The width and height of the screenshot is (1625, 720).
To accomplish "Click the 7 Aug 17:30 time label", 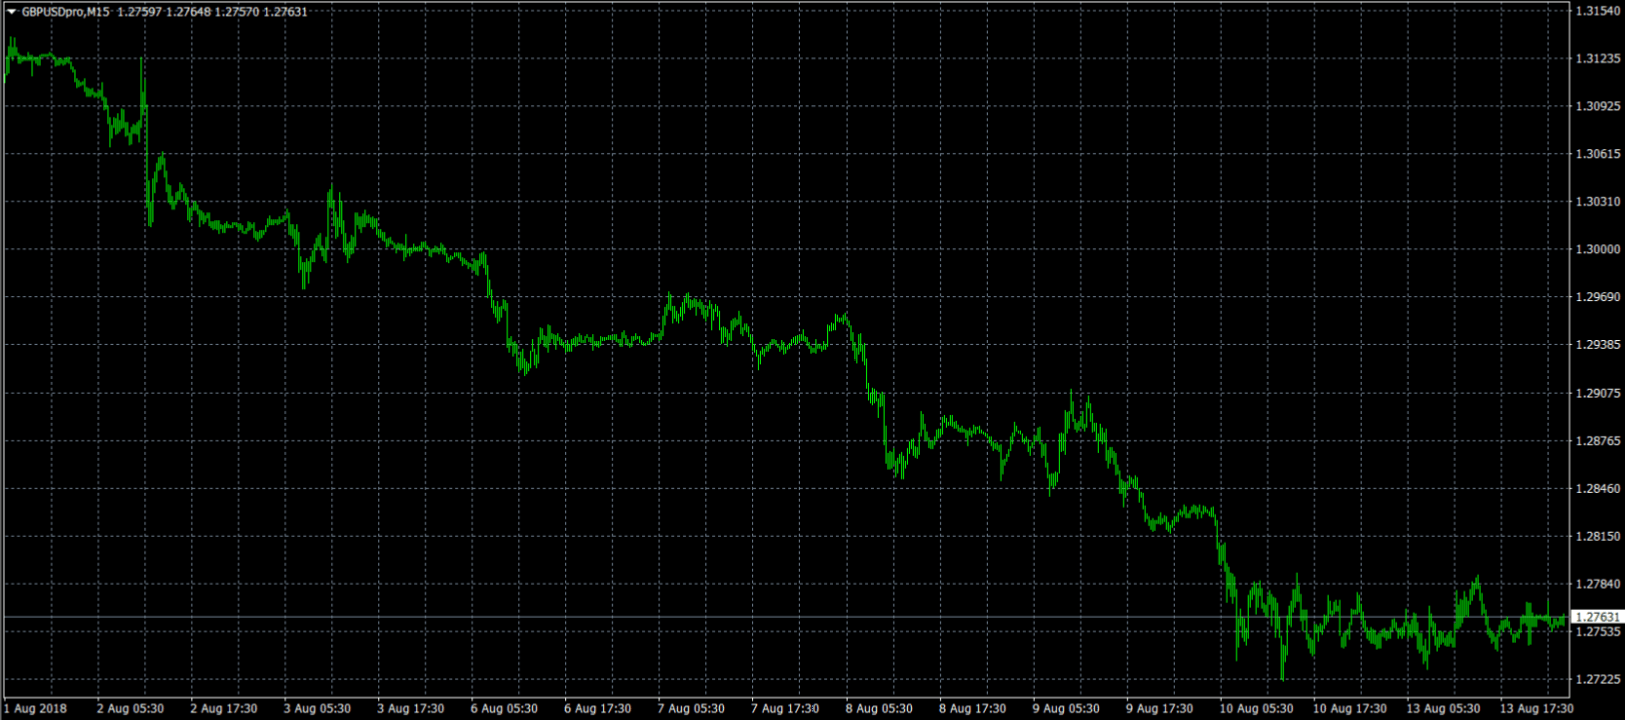I will (785, 709).
